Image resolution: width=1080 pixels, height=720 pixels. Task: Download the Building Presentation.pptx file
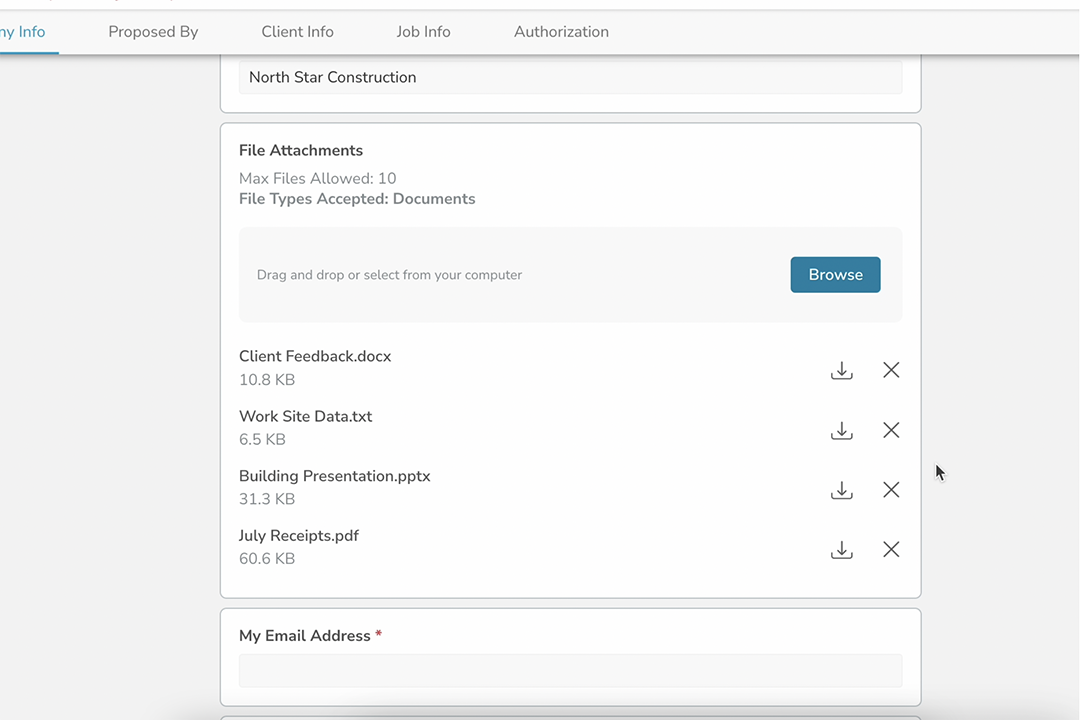[x=841, y=490]
